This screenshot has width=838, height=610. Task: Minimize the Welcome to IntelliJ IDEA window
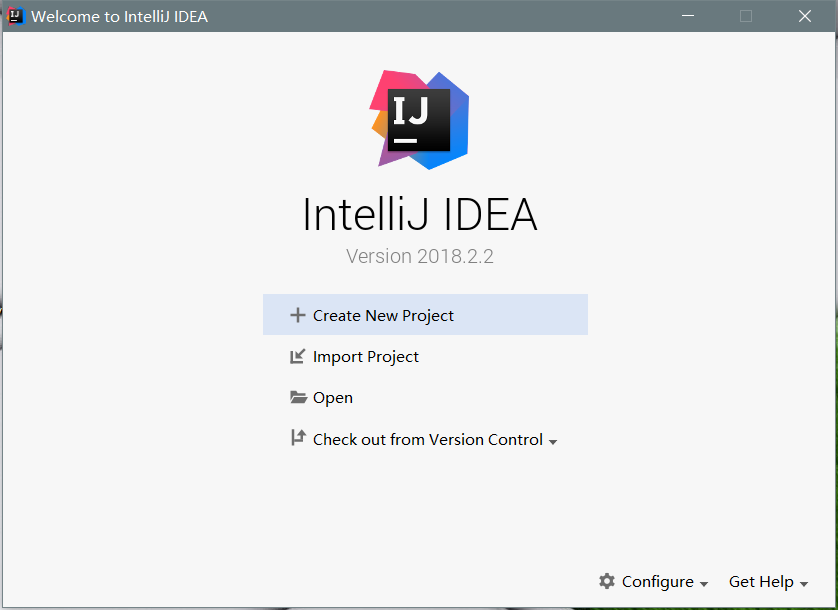687,16
